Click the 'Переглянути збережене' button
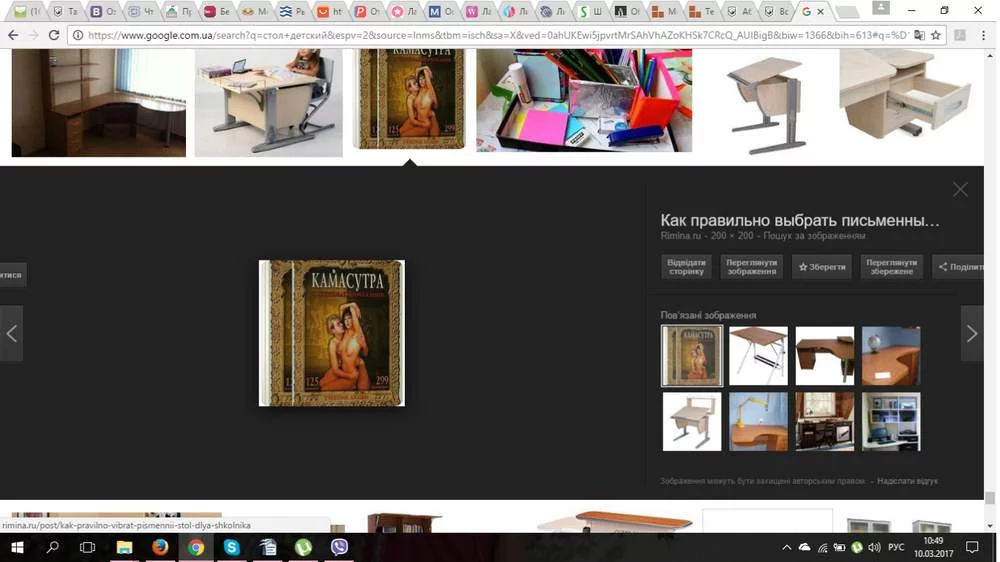The image size is (1000, 562). [891, 267]
